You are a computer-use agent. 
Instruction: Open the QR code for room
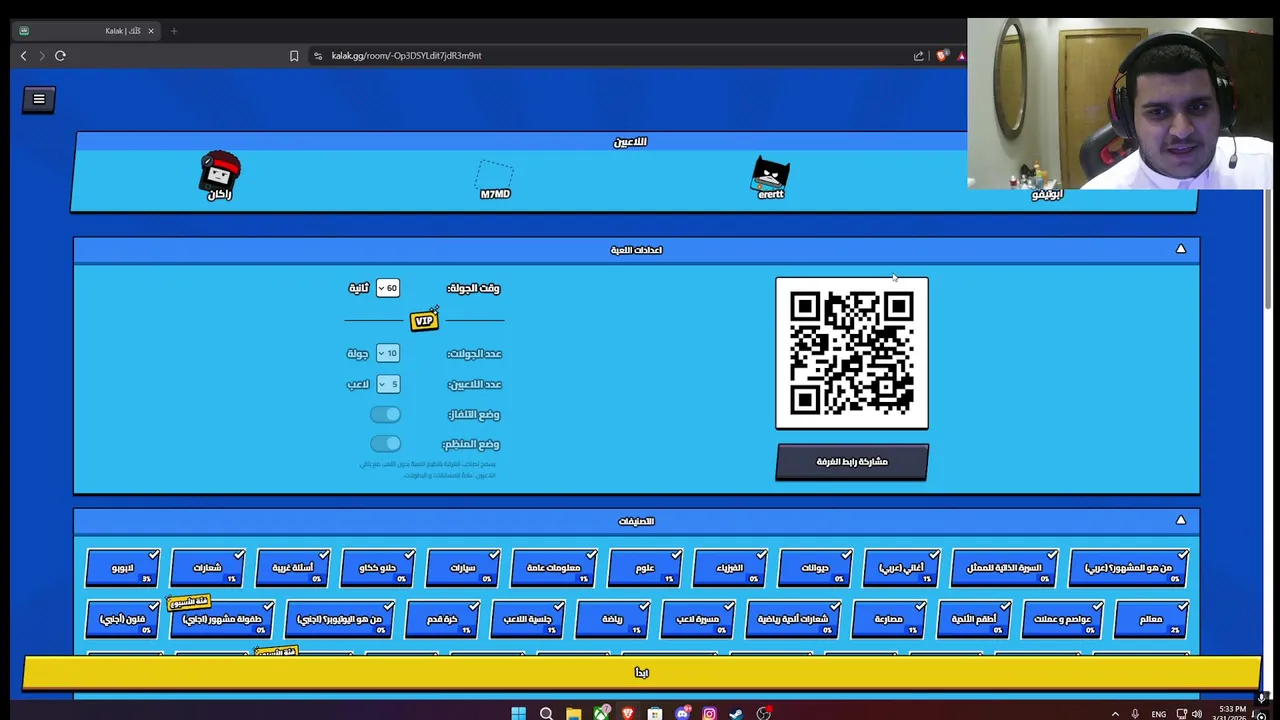click(x=852, y=353)
